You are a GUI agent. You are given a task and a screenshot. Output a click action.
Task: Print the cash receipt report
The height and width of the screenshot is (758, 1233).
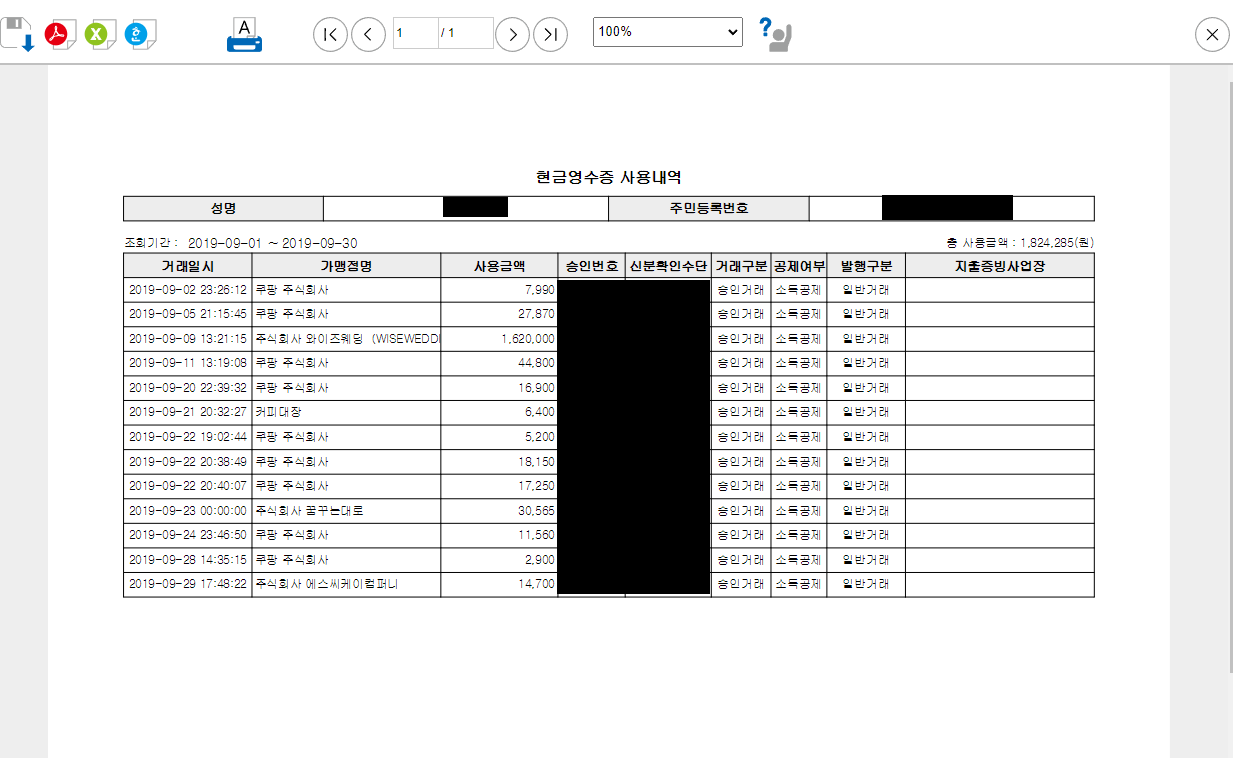[244, 34]
